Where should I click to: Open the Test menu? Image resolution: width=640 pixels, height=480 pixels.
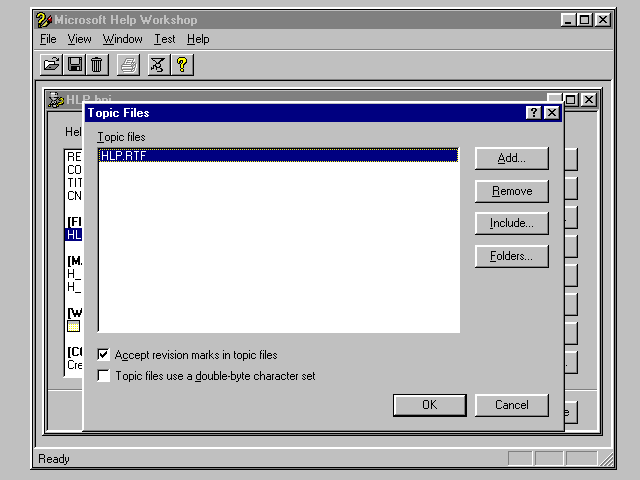point(164,39)
